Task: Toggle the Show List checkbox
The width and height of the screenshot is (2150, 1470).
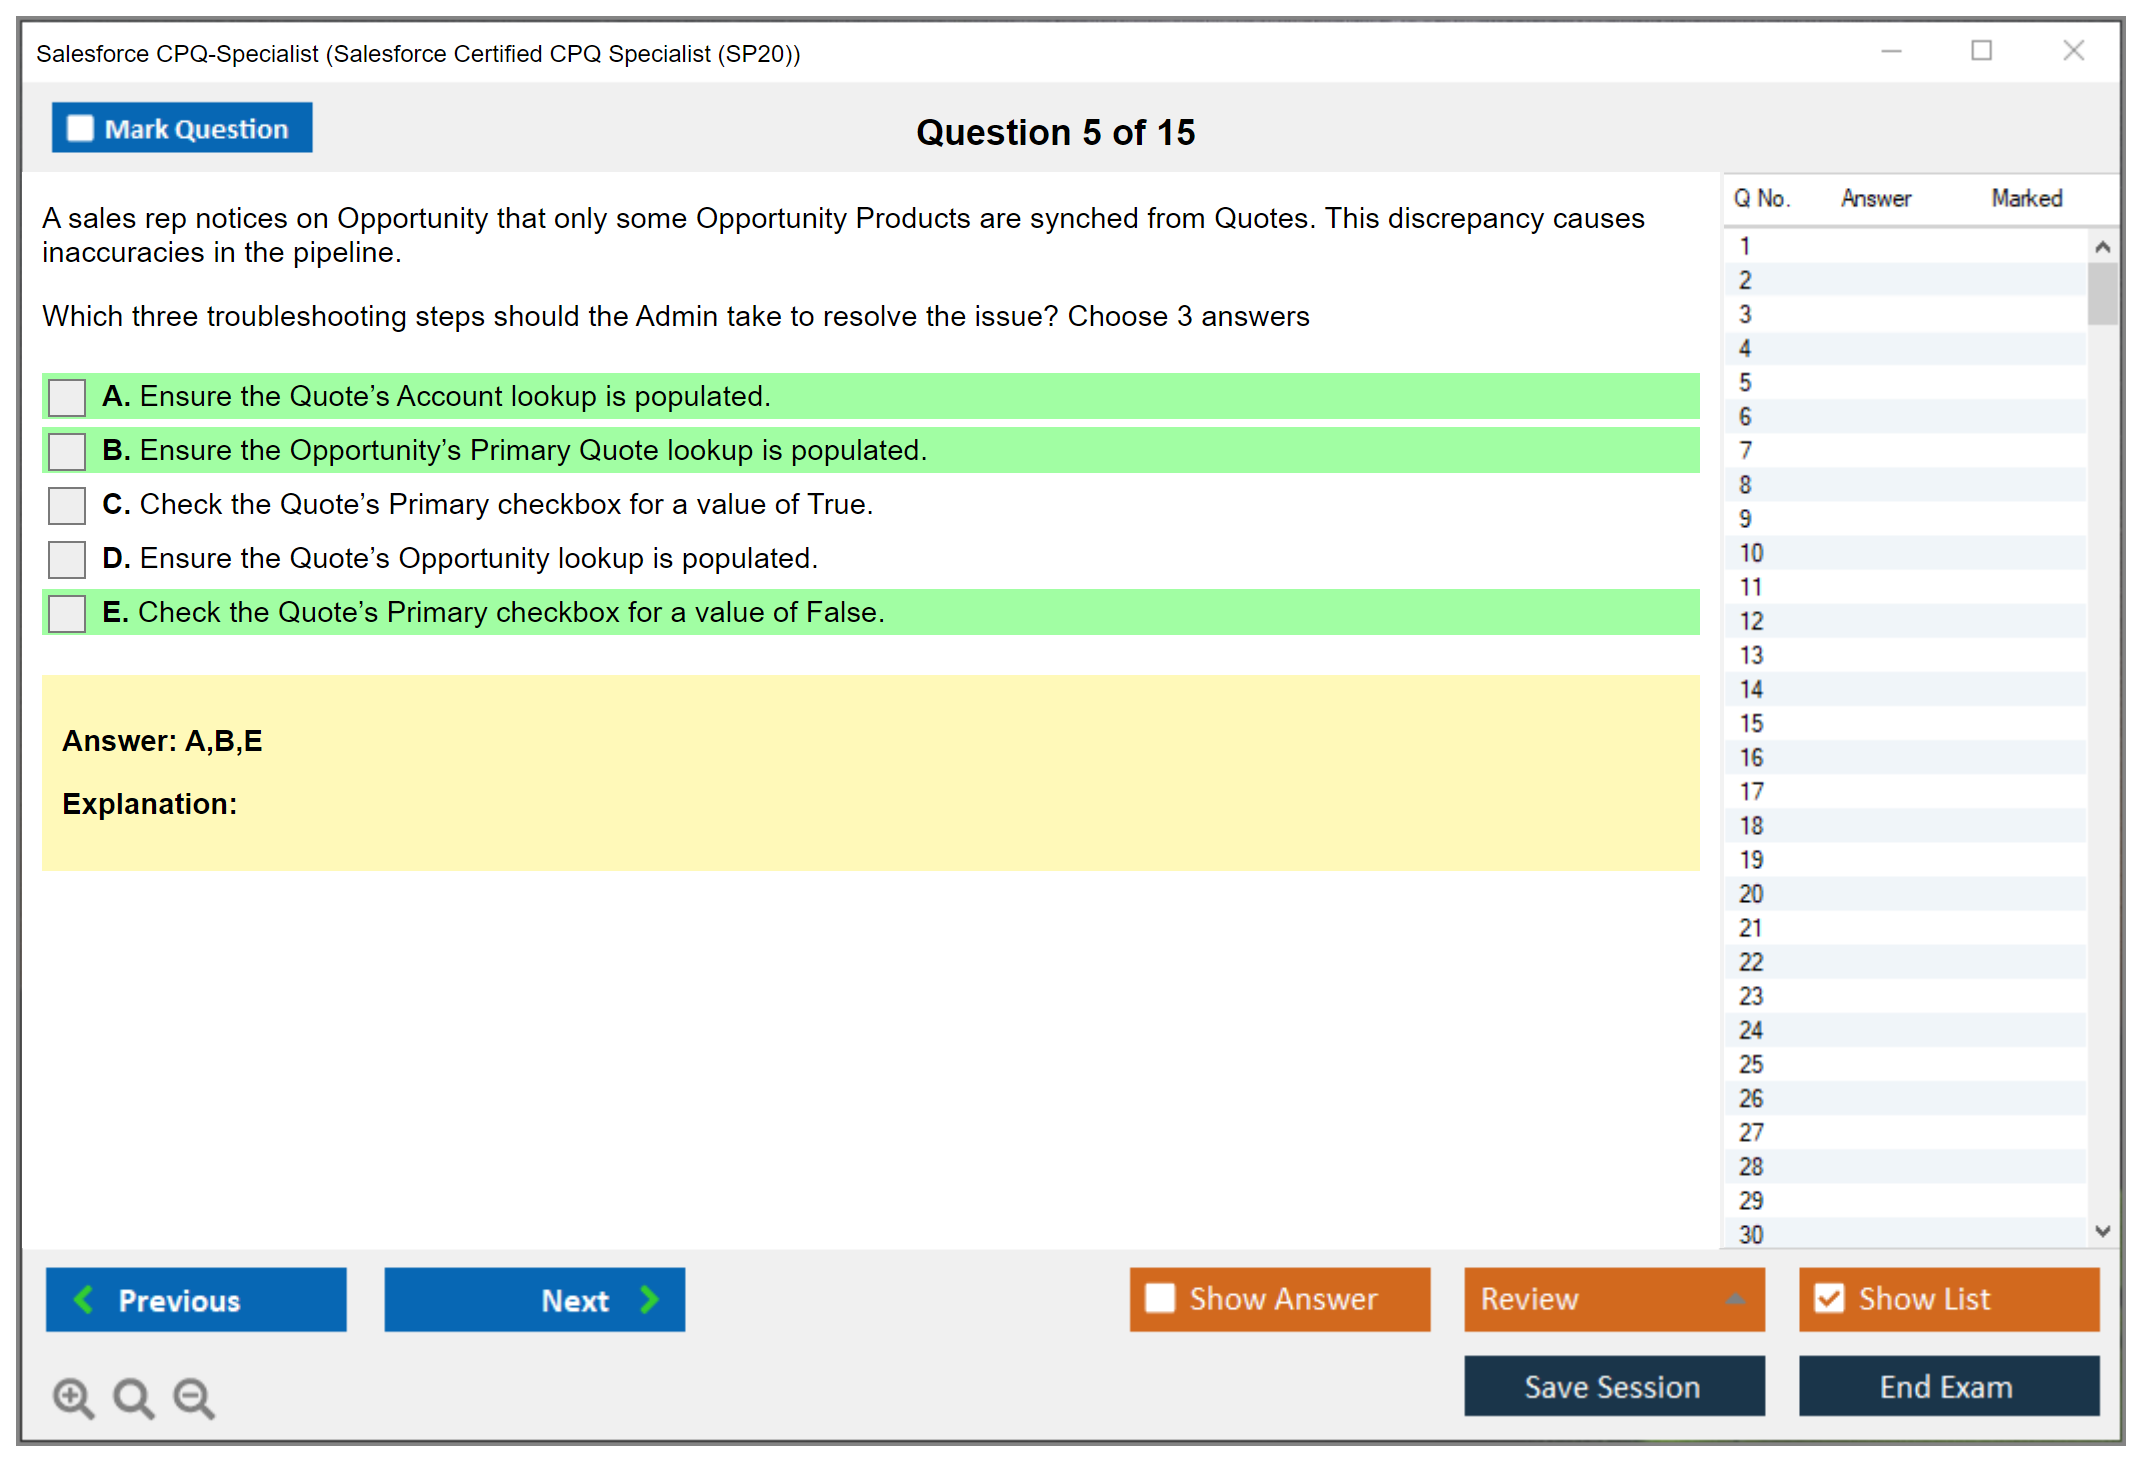Action: coord(1829,1298)
